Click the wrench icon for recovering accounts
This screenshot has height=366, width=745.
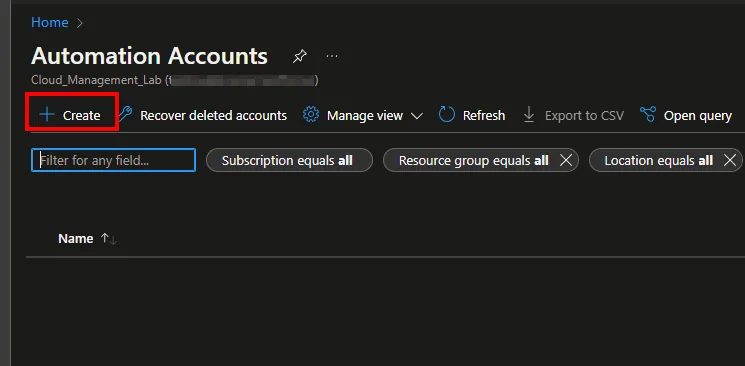(x=125, y=115)
